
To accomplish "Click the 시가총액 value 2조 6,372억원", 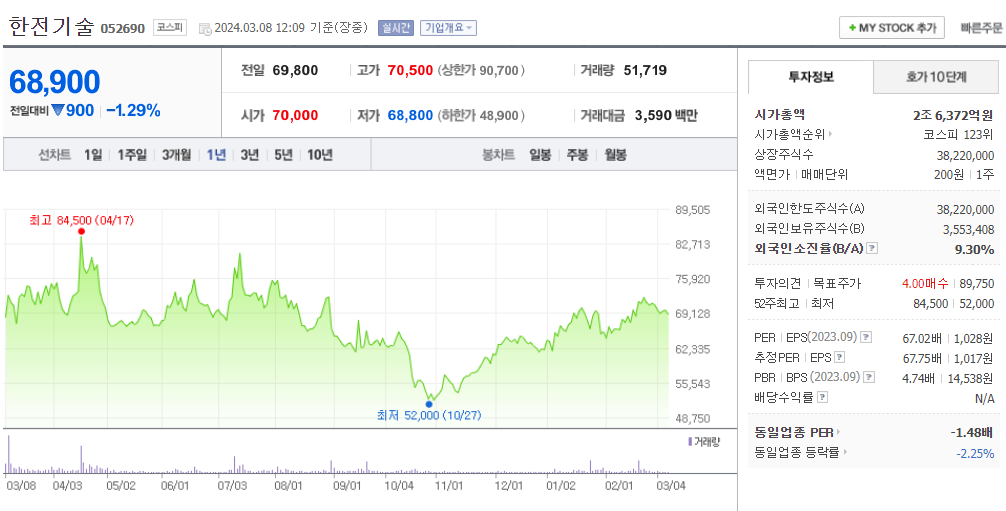I will (x=953, y=115).
